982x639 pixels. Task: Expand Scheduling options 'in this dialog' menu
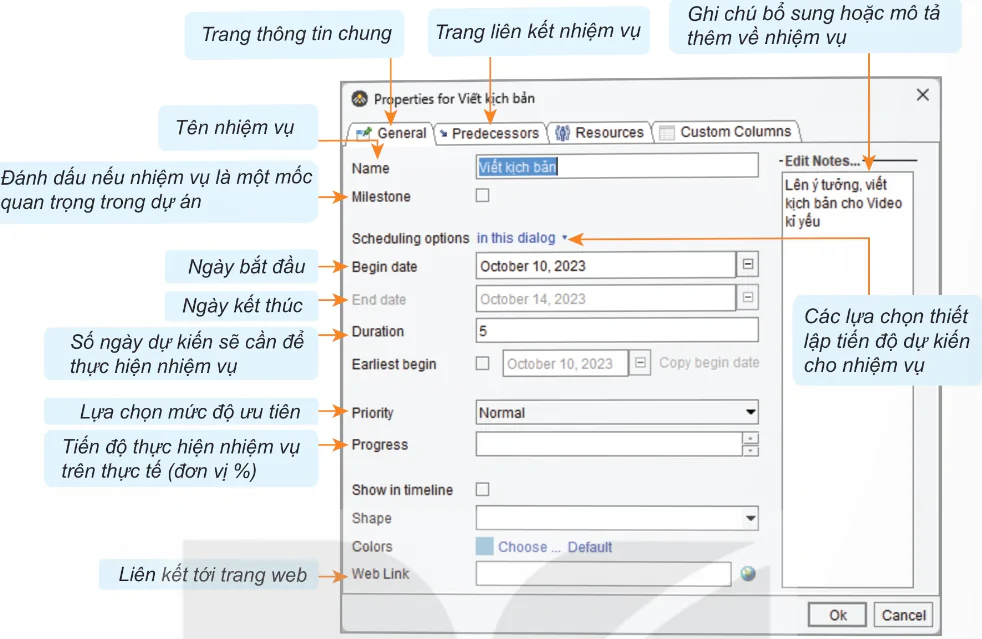pos(521,238)
